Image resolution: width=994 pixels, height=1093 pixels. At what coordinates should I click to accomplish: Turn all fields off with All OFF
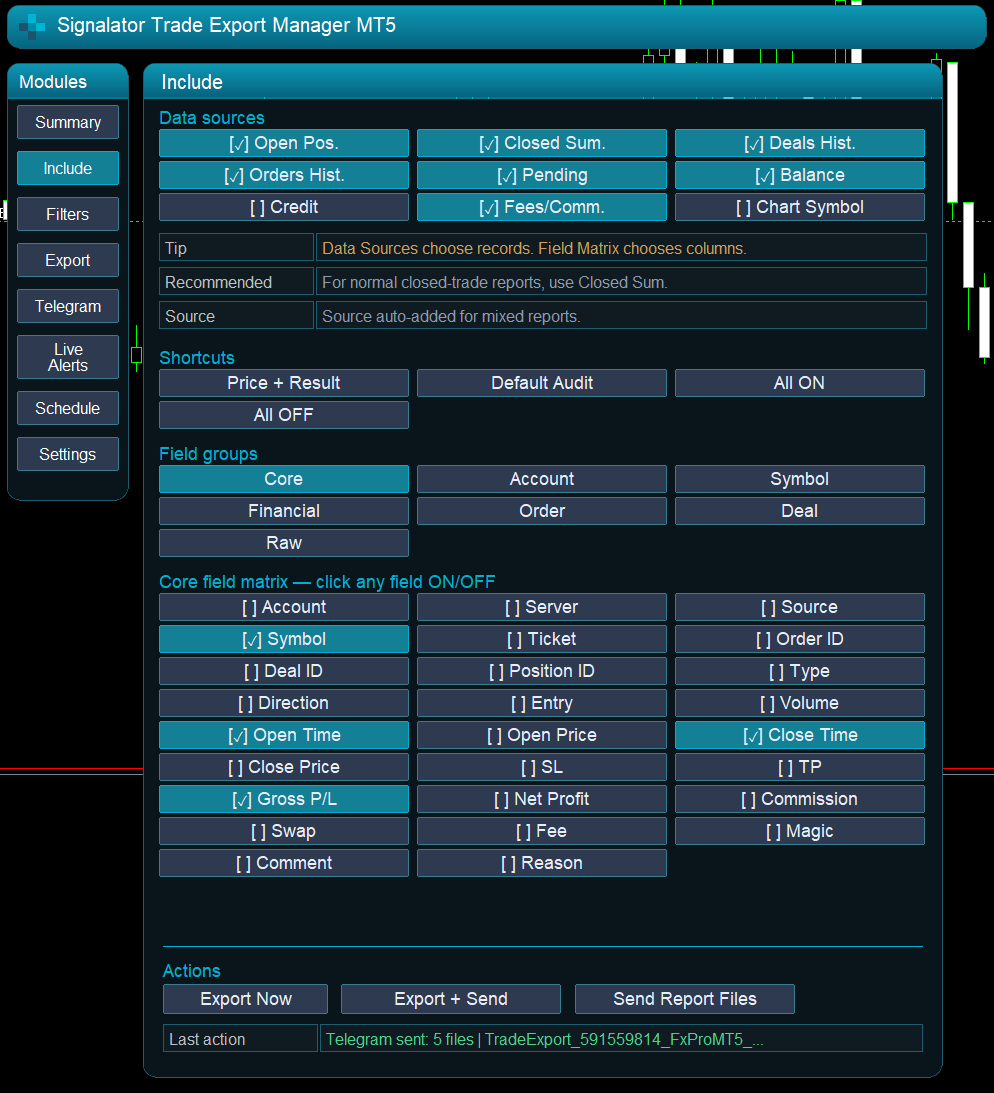[x=284, y=415]
